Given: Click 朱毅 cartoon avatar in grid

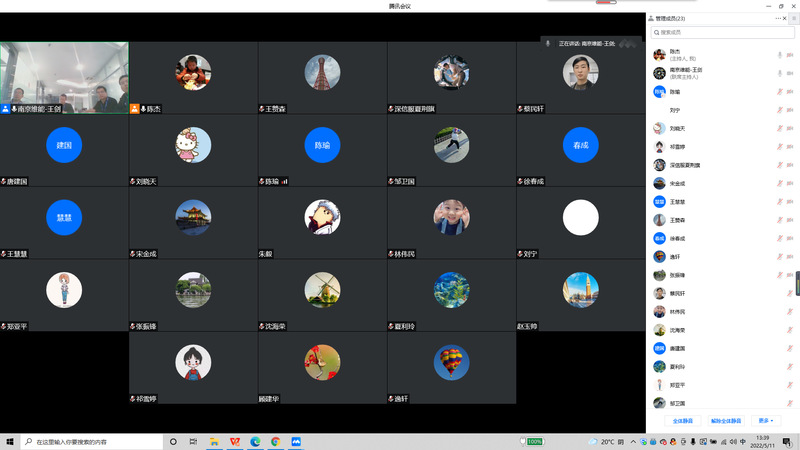Looking at the screenshot, I should click(x=322, y=217).
